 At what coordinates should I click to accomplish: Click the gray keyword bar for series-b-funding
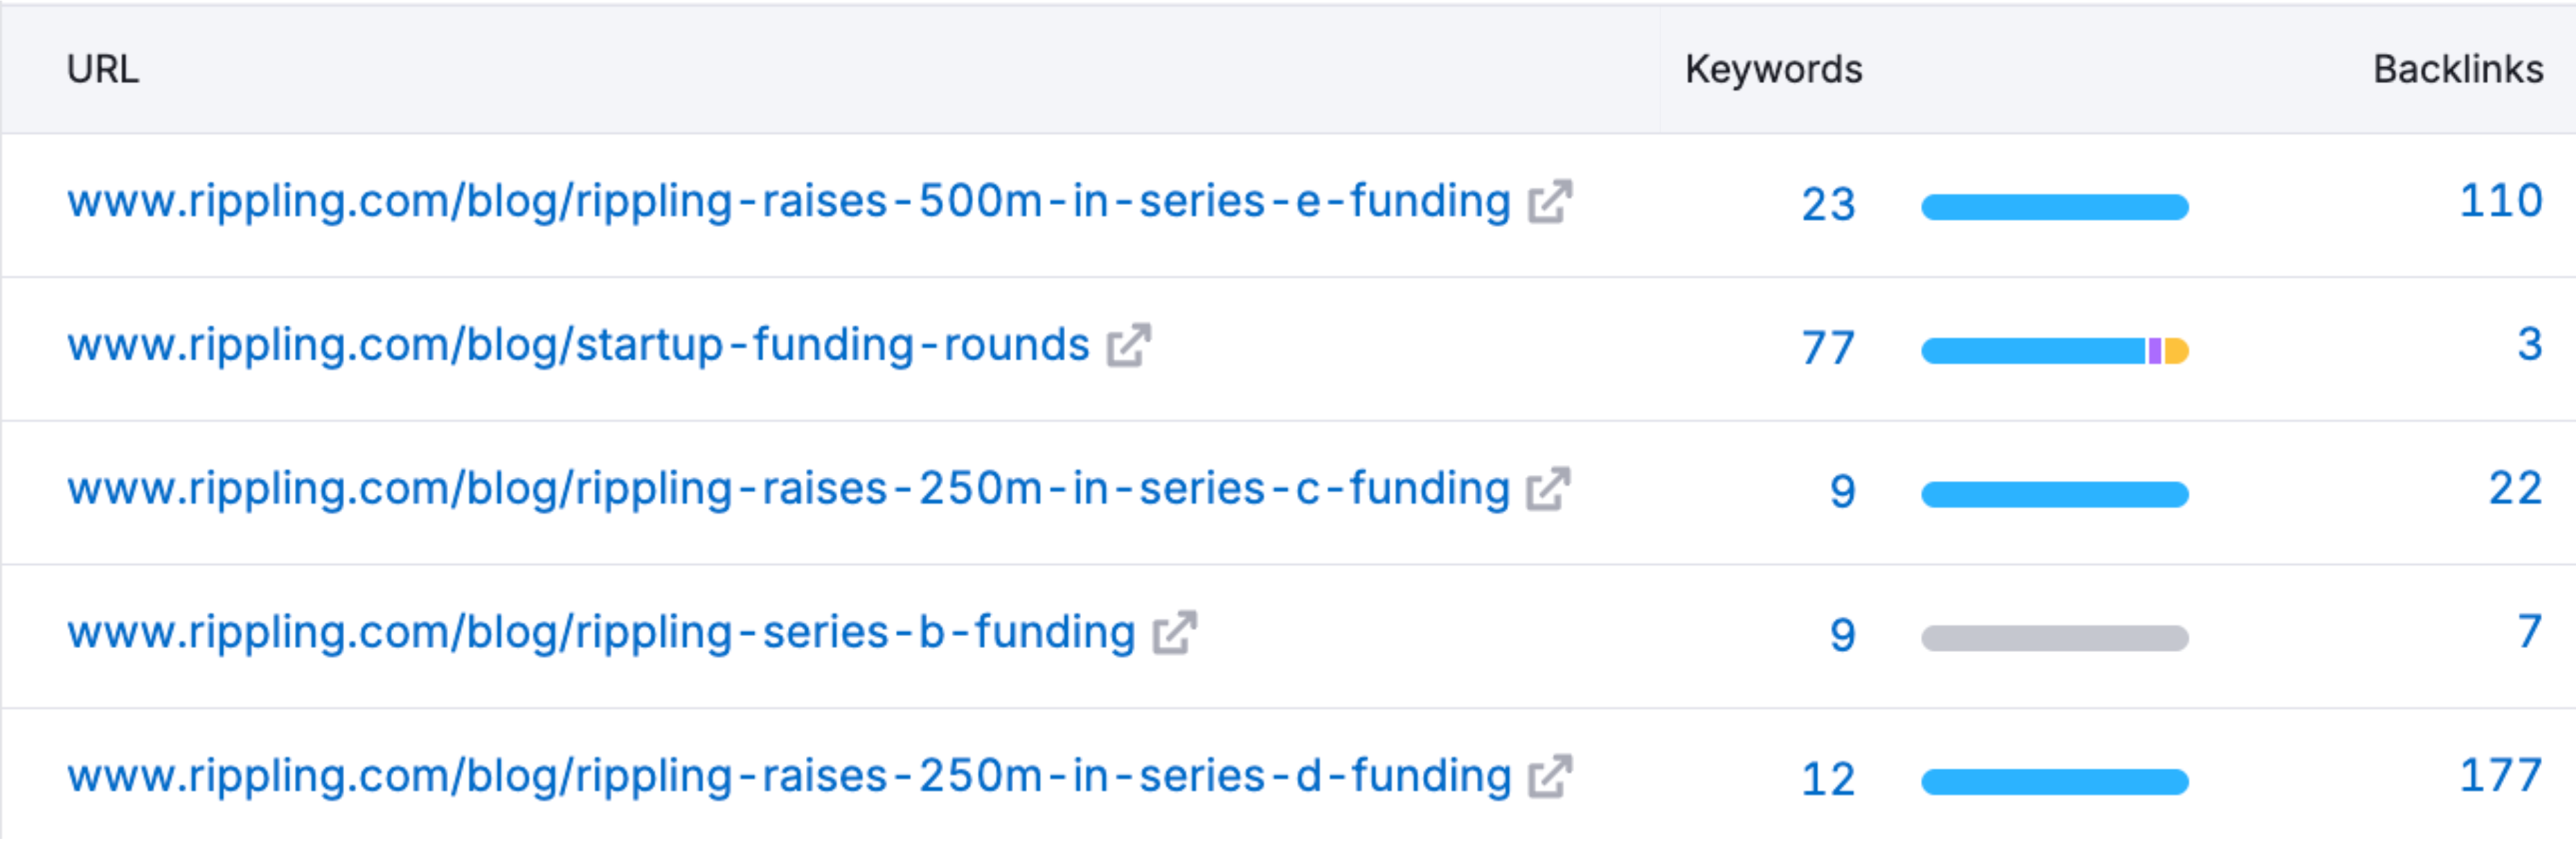(x=2055, y=638)
